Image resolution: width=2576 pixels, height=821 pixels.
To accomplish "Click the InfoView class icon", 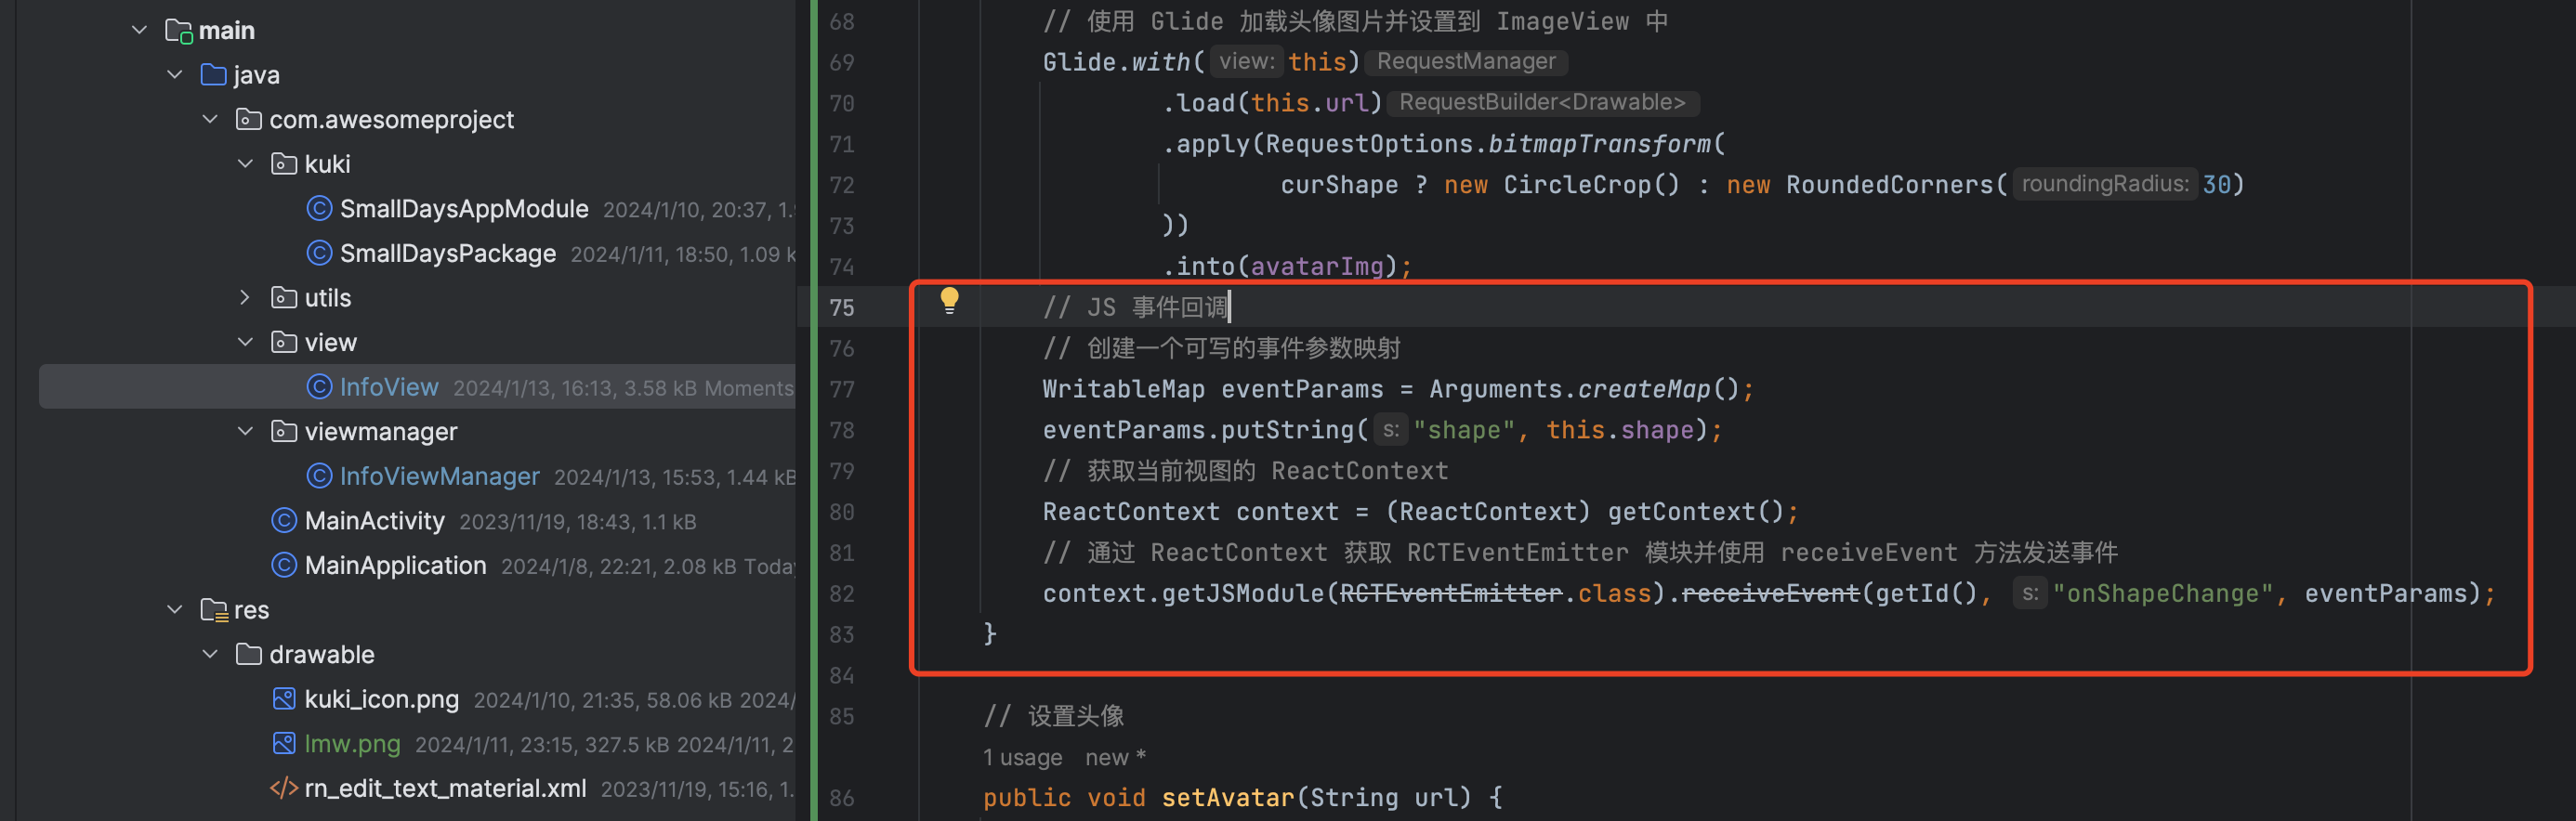I will point(319,386).
